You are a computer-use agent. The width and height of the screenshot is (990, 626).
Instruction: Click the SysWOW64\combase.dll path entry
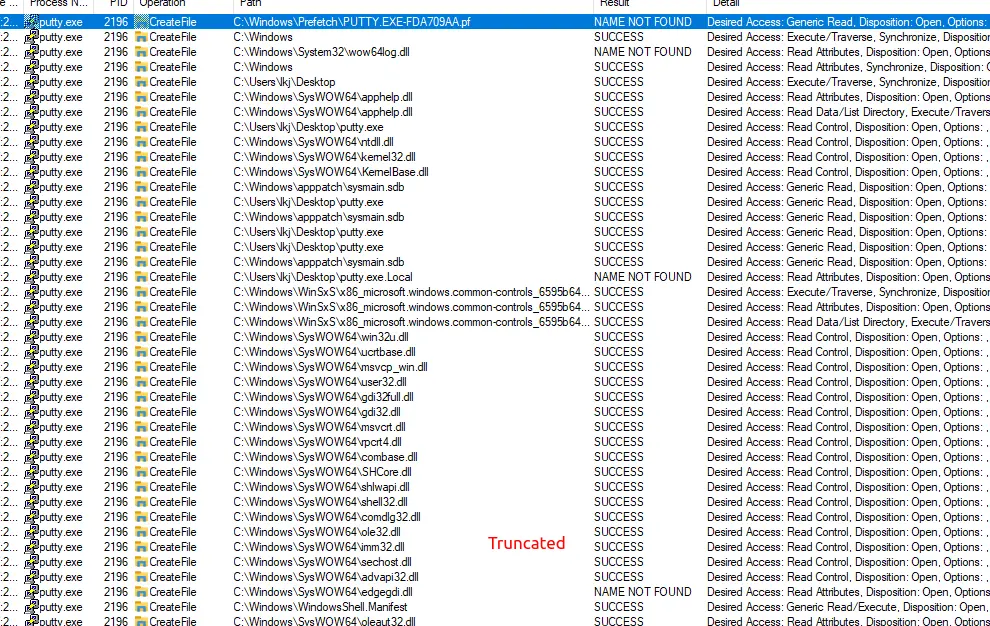[x=325, y=457]
